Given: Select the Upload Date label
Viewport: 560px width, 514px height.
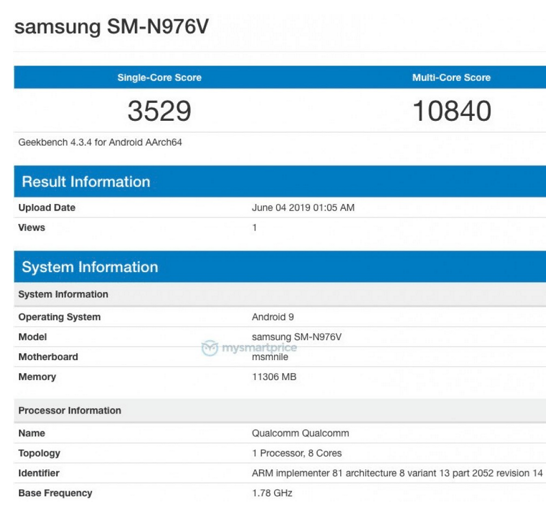Looking at the screenshot, I should (x=47, y=208).
